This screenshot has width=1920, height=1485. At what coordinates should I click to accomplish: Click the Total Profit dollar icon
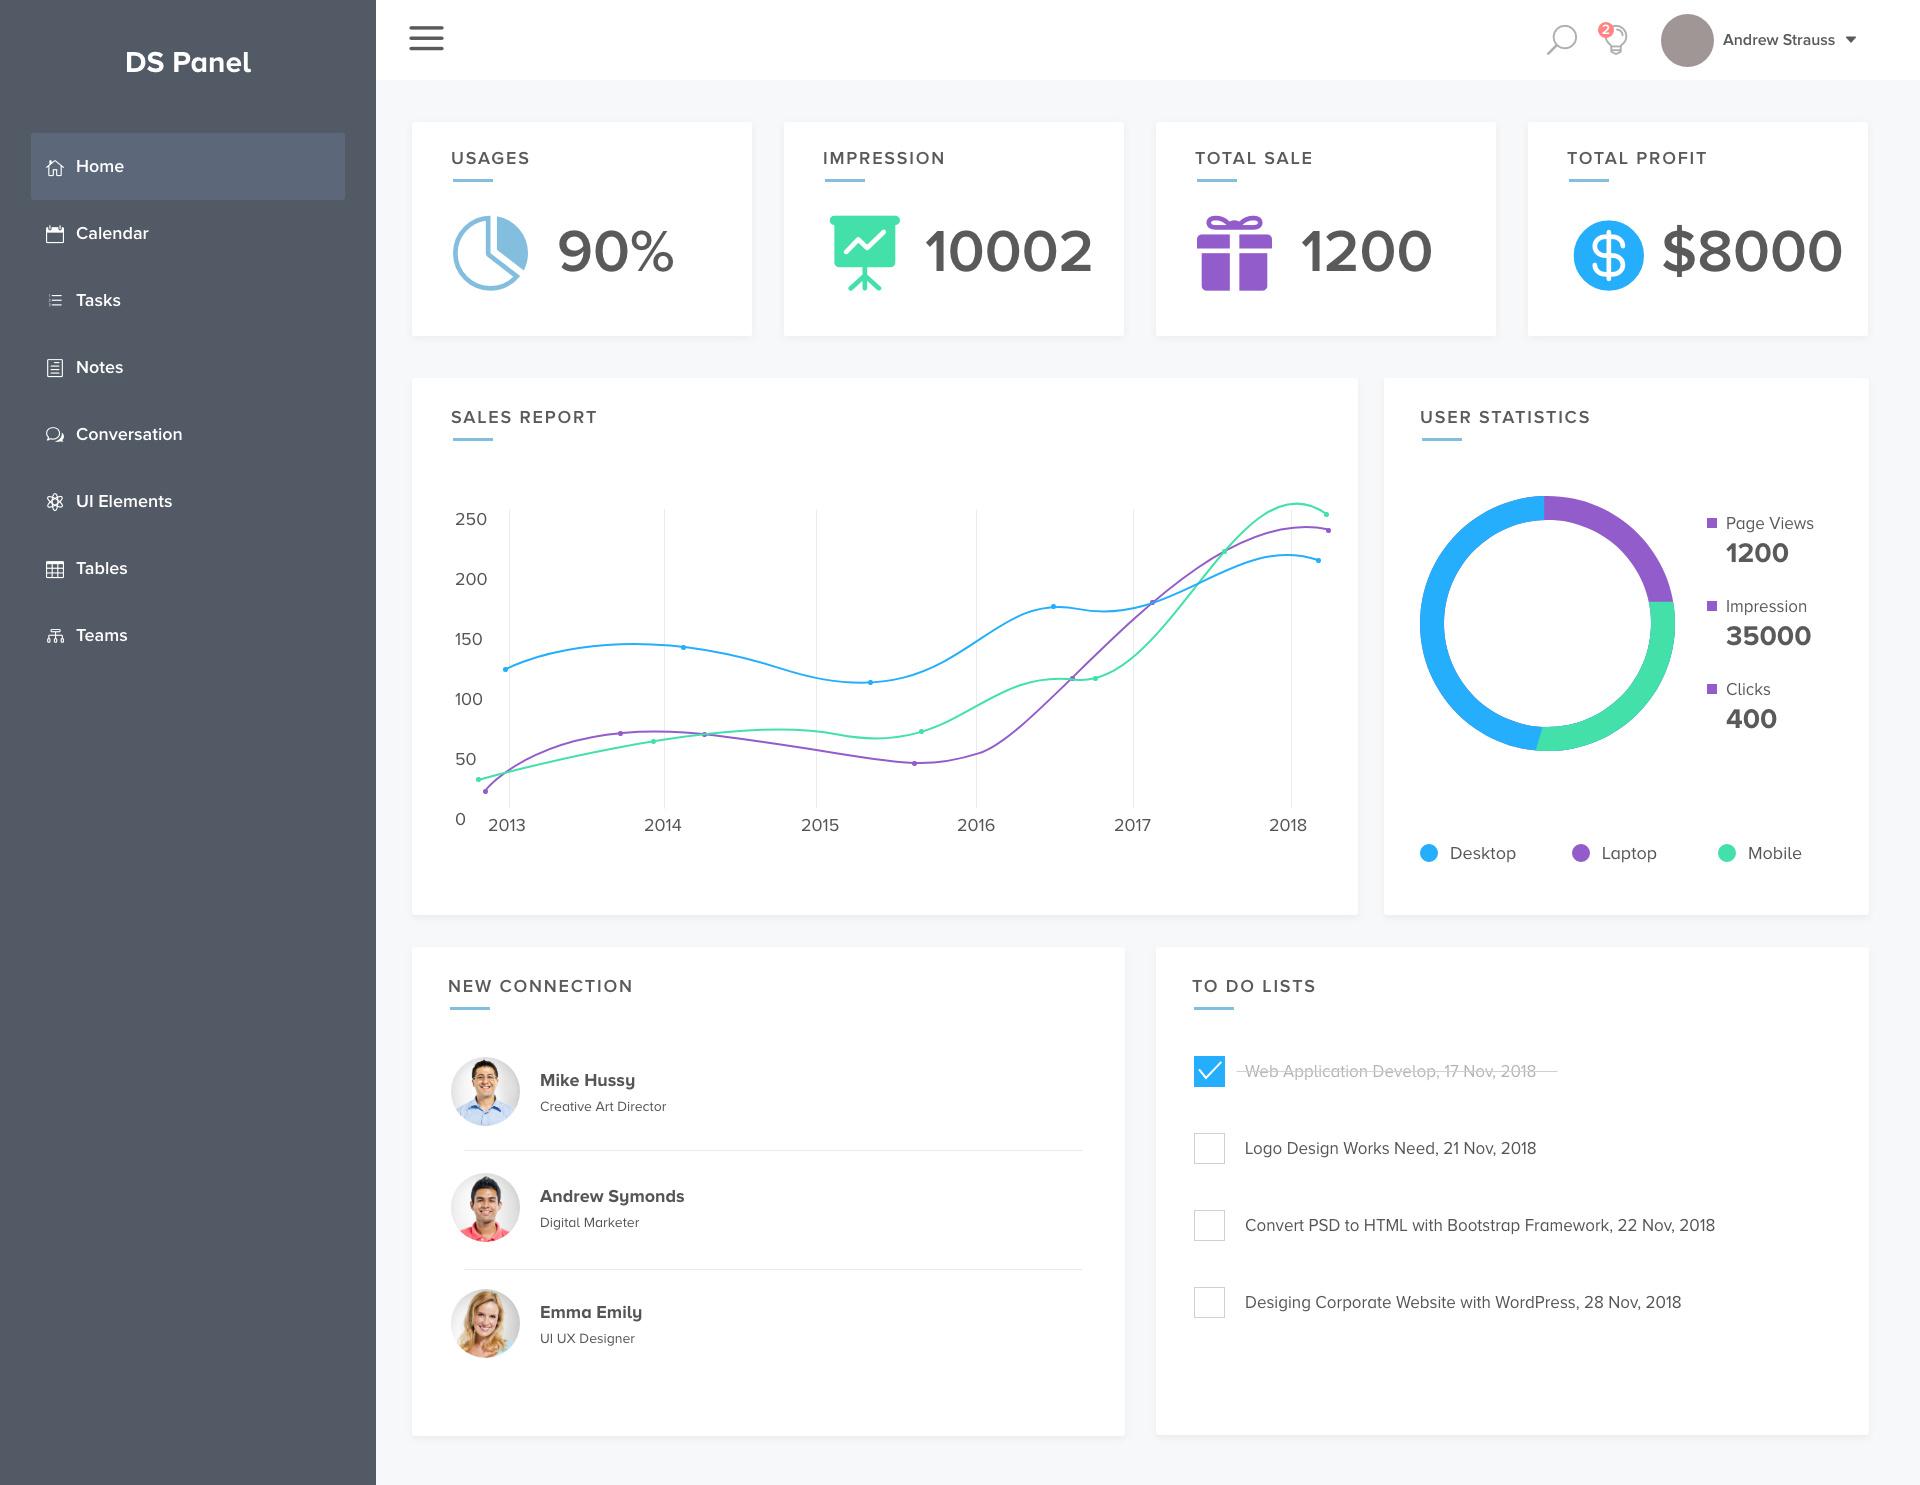coord(1607,255)
